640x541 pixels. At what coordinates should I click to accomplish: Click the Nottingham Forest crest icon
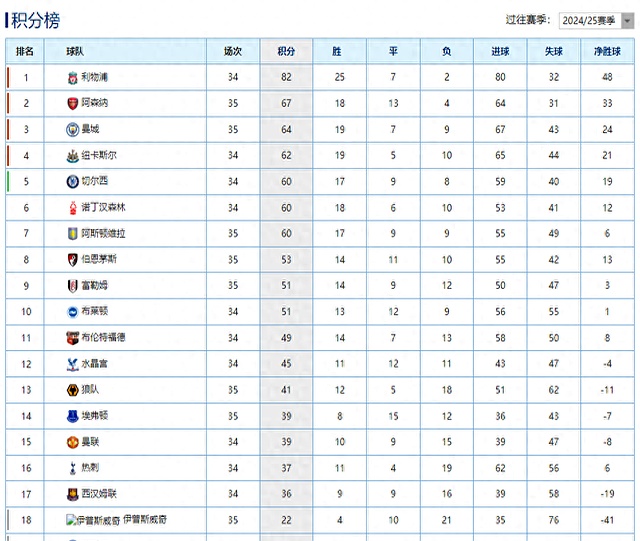point(73,207)
